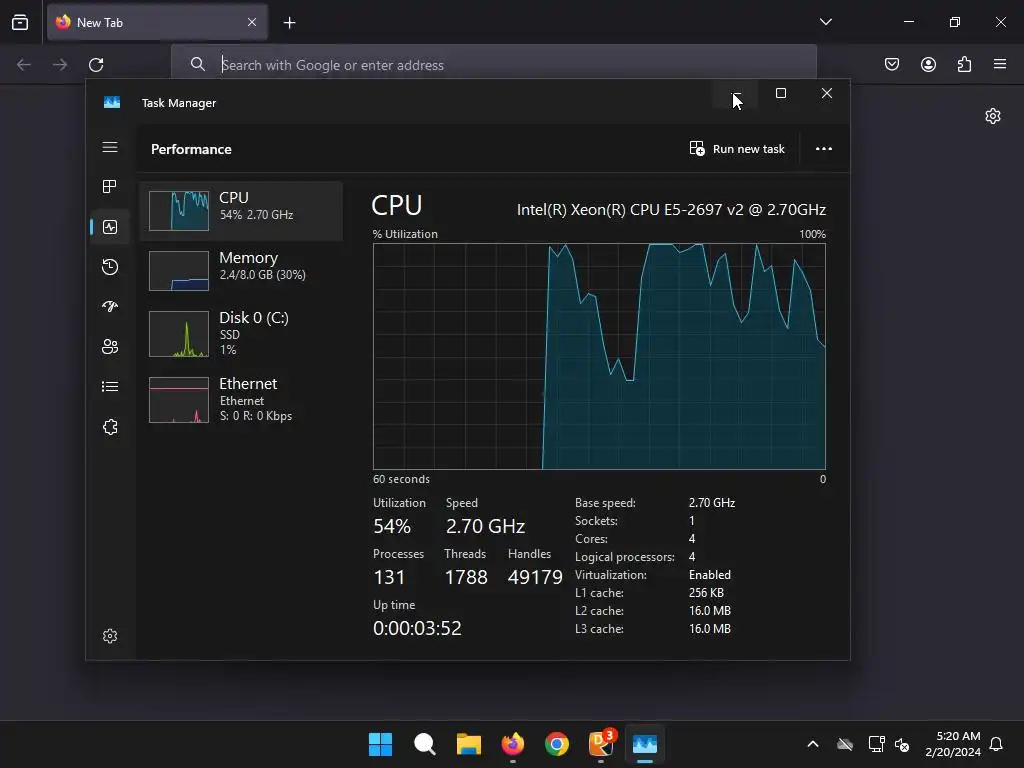Image resolution: width=1024 pixels, height=768 pixels.
Task: Click Firefox back navigation arrow
Action: (x=24, y=65)
